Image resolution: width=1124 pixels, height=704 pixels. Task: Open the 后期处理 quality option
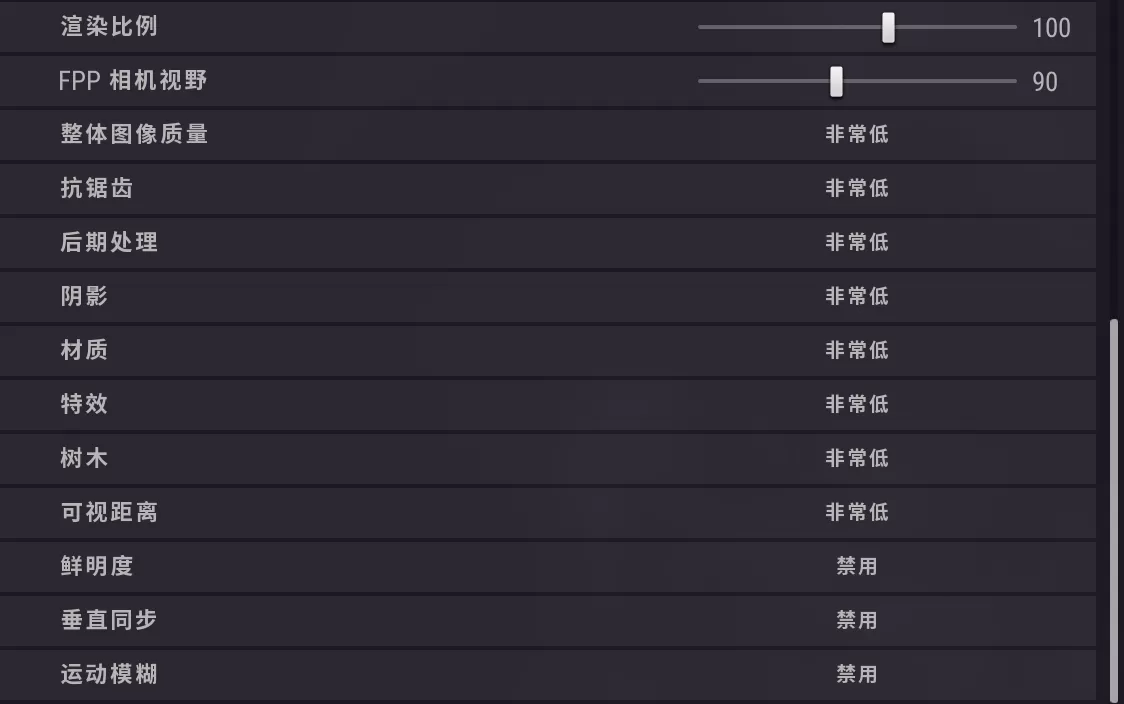point(857,242)
